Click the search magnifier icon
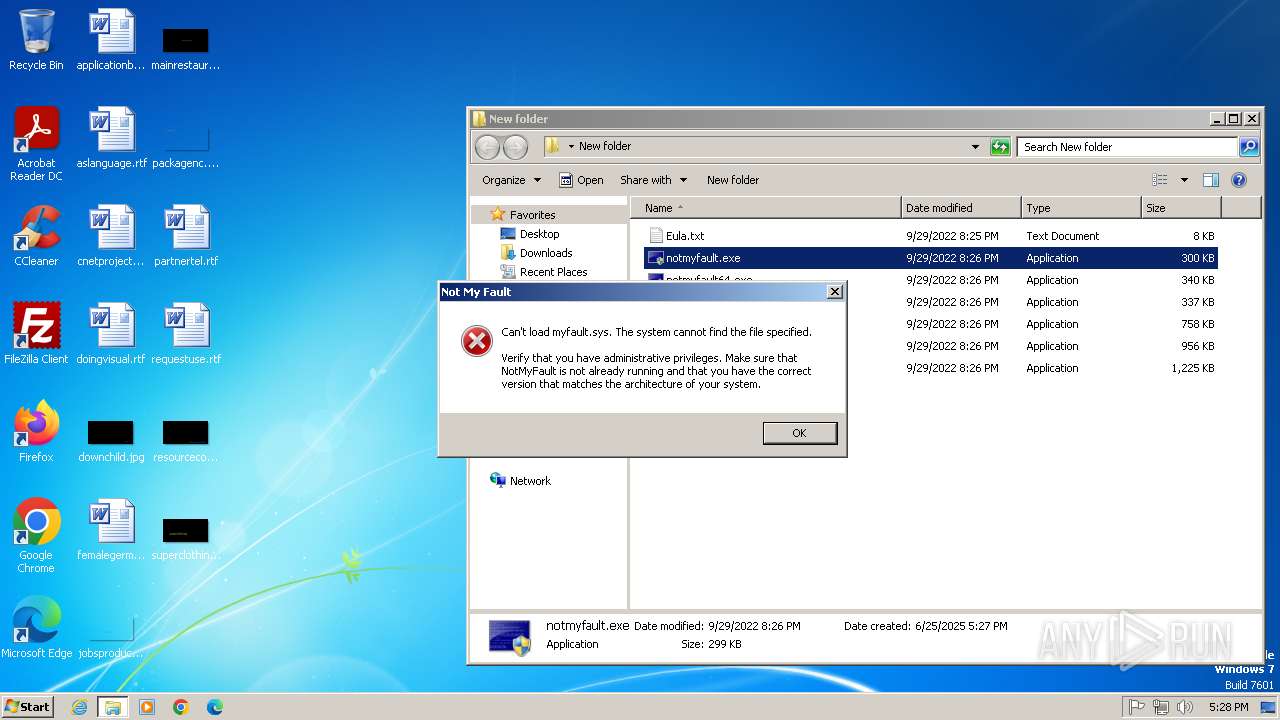 [x=1249, y=147]
